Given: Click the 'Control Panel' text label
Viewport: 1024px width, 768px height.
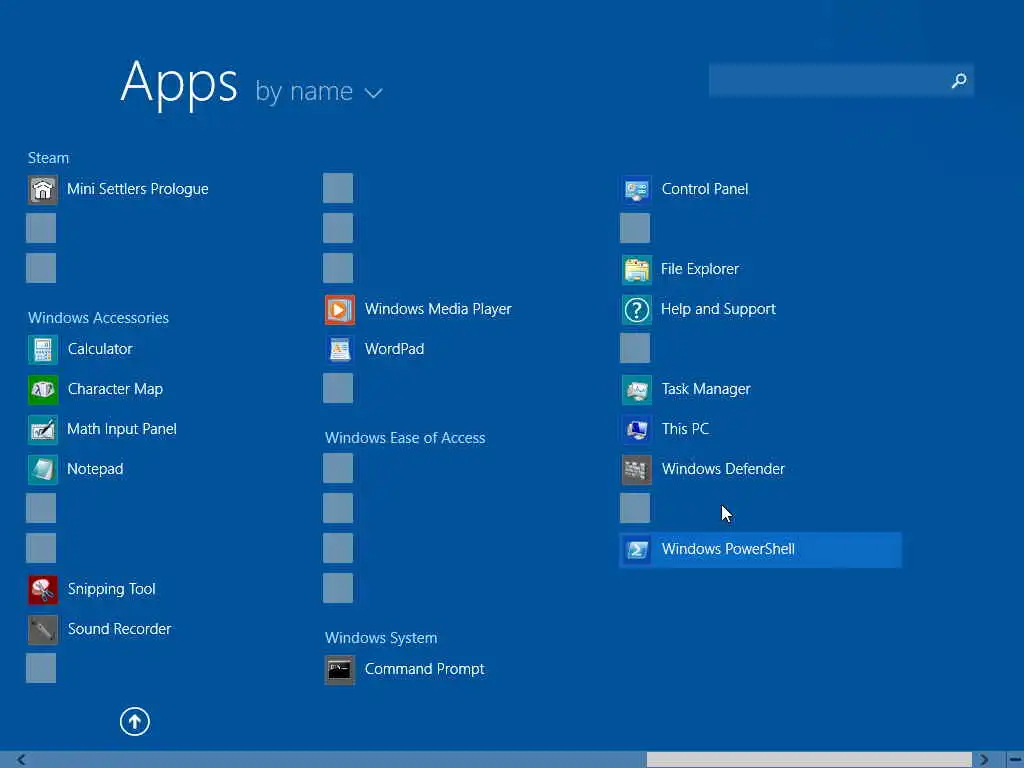Looking at the screenshot, I should [x=705, y=189].
